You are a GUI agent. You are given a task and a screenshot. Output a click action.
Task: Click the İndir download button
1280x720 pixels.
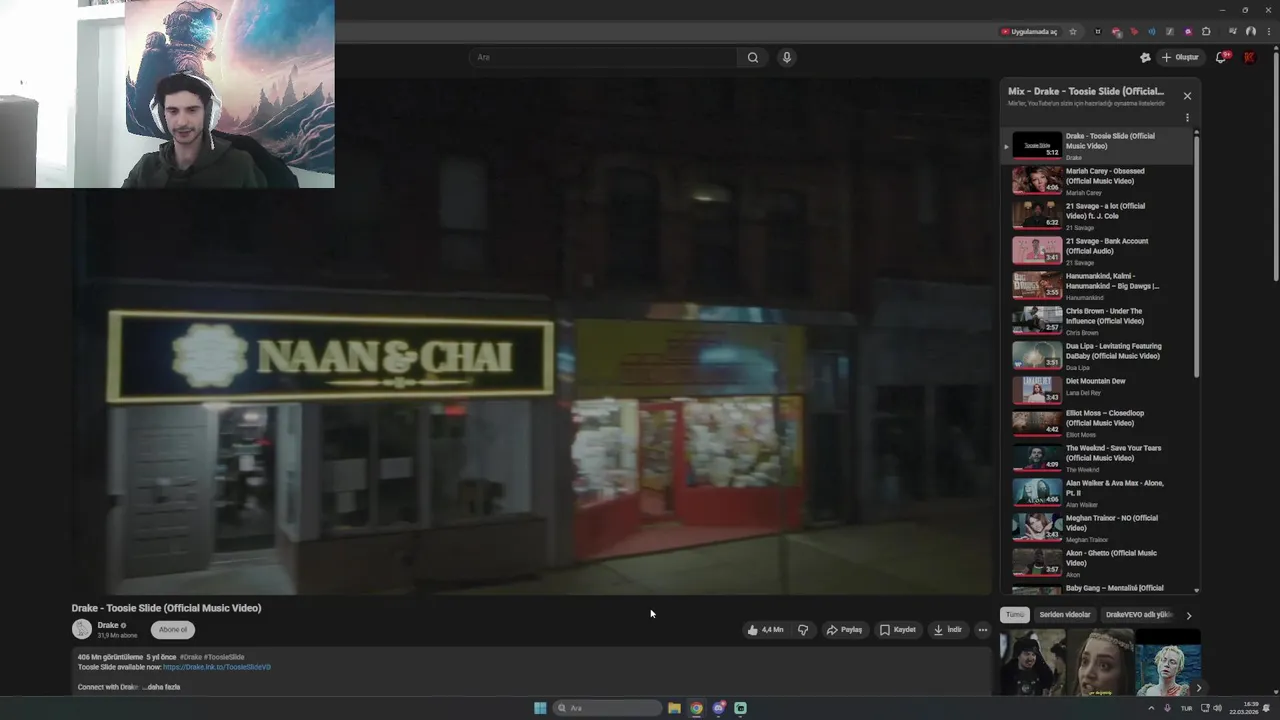pyautogui.click(x=947, y=630)
